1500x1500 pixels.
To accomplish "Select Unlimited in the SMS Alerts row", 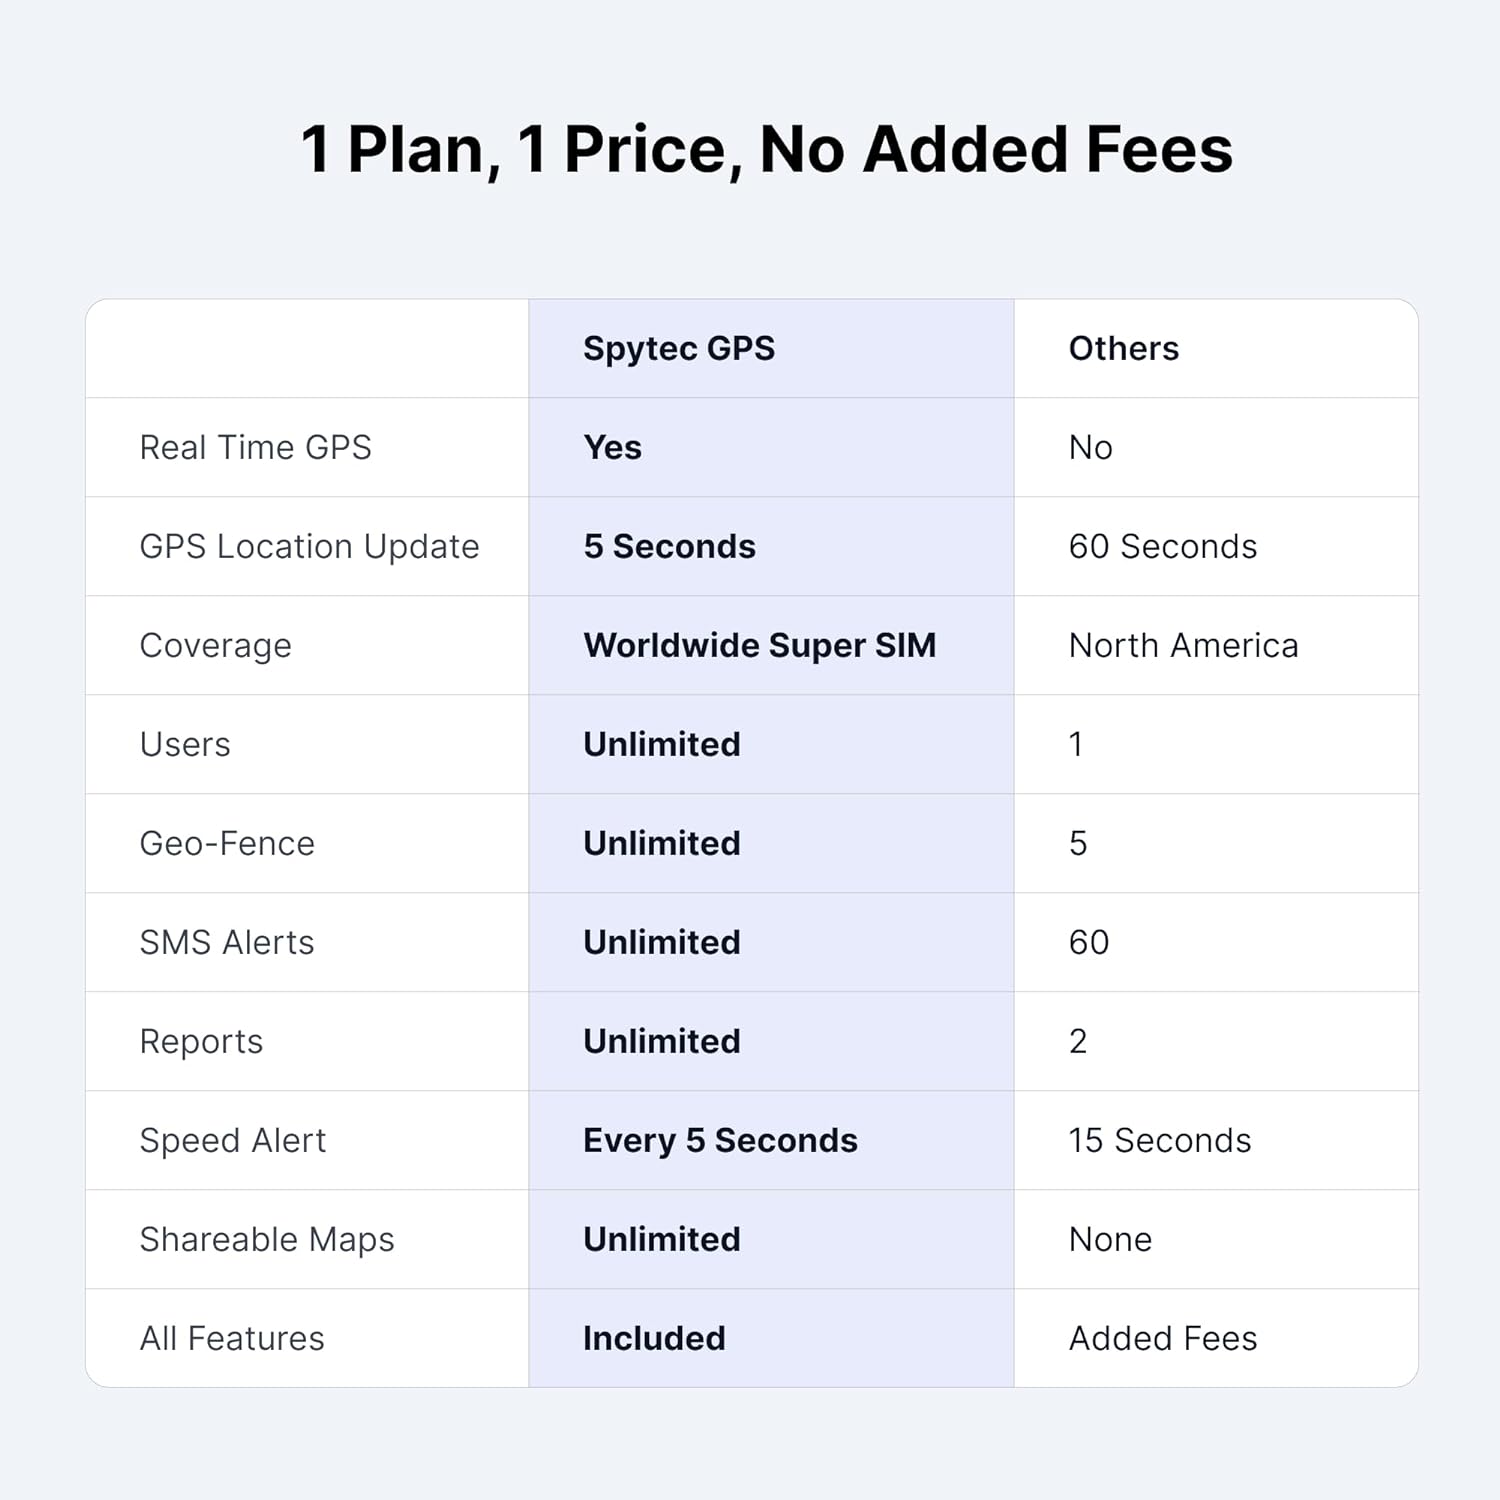I will [661, 942].
